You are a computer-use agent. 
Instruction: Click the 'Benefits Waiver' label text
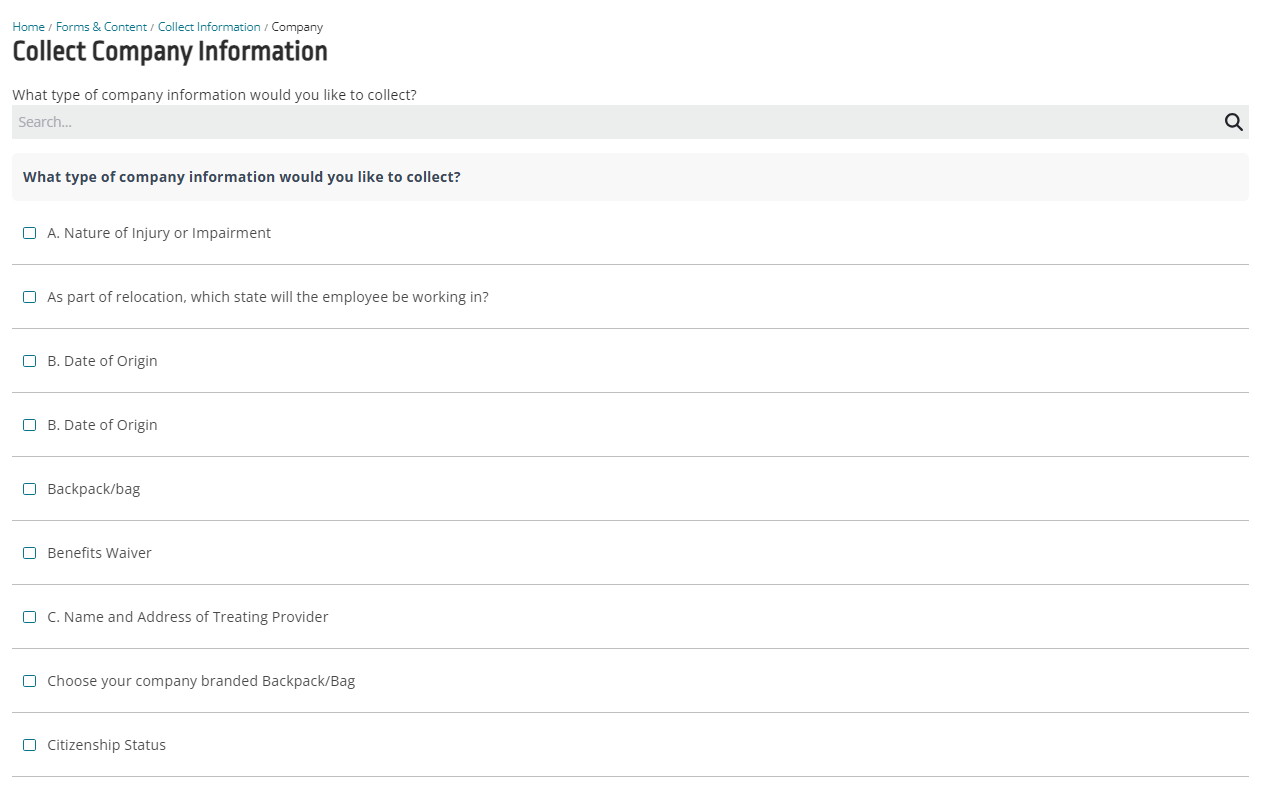[99, 553]
